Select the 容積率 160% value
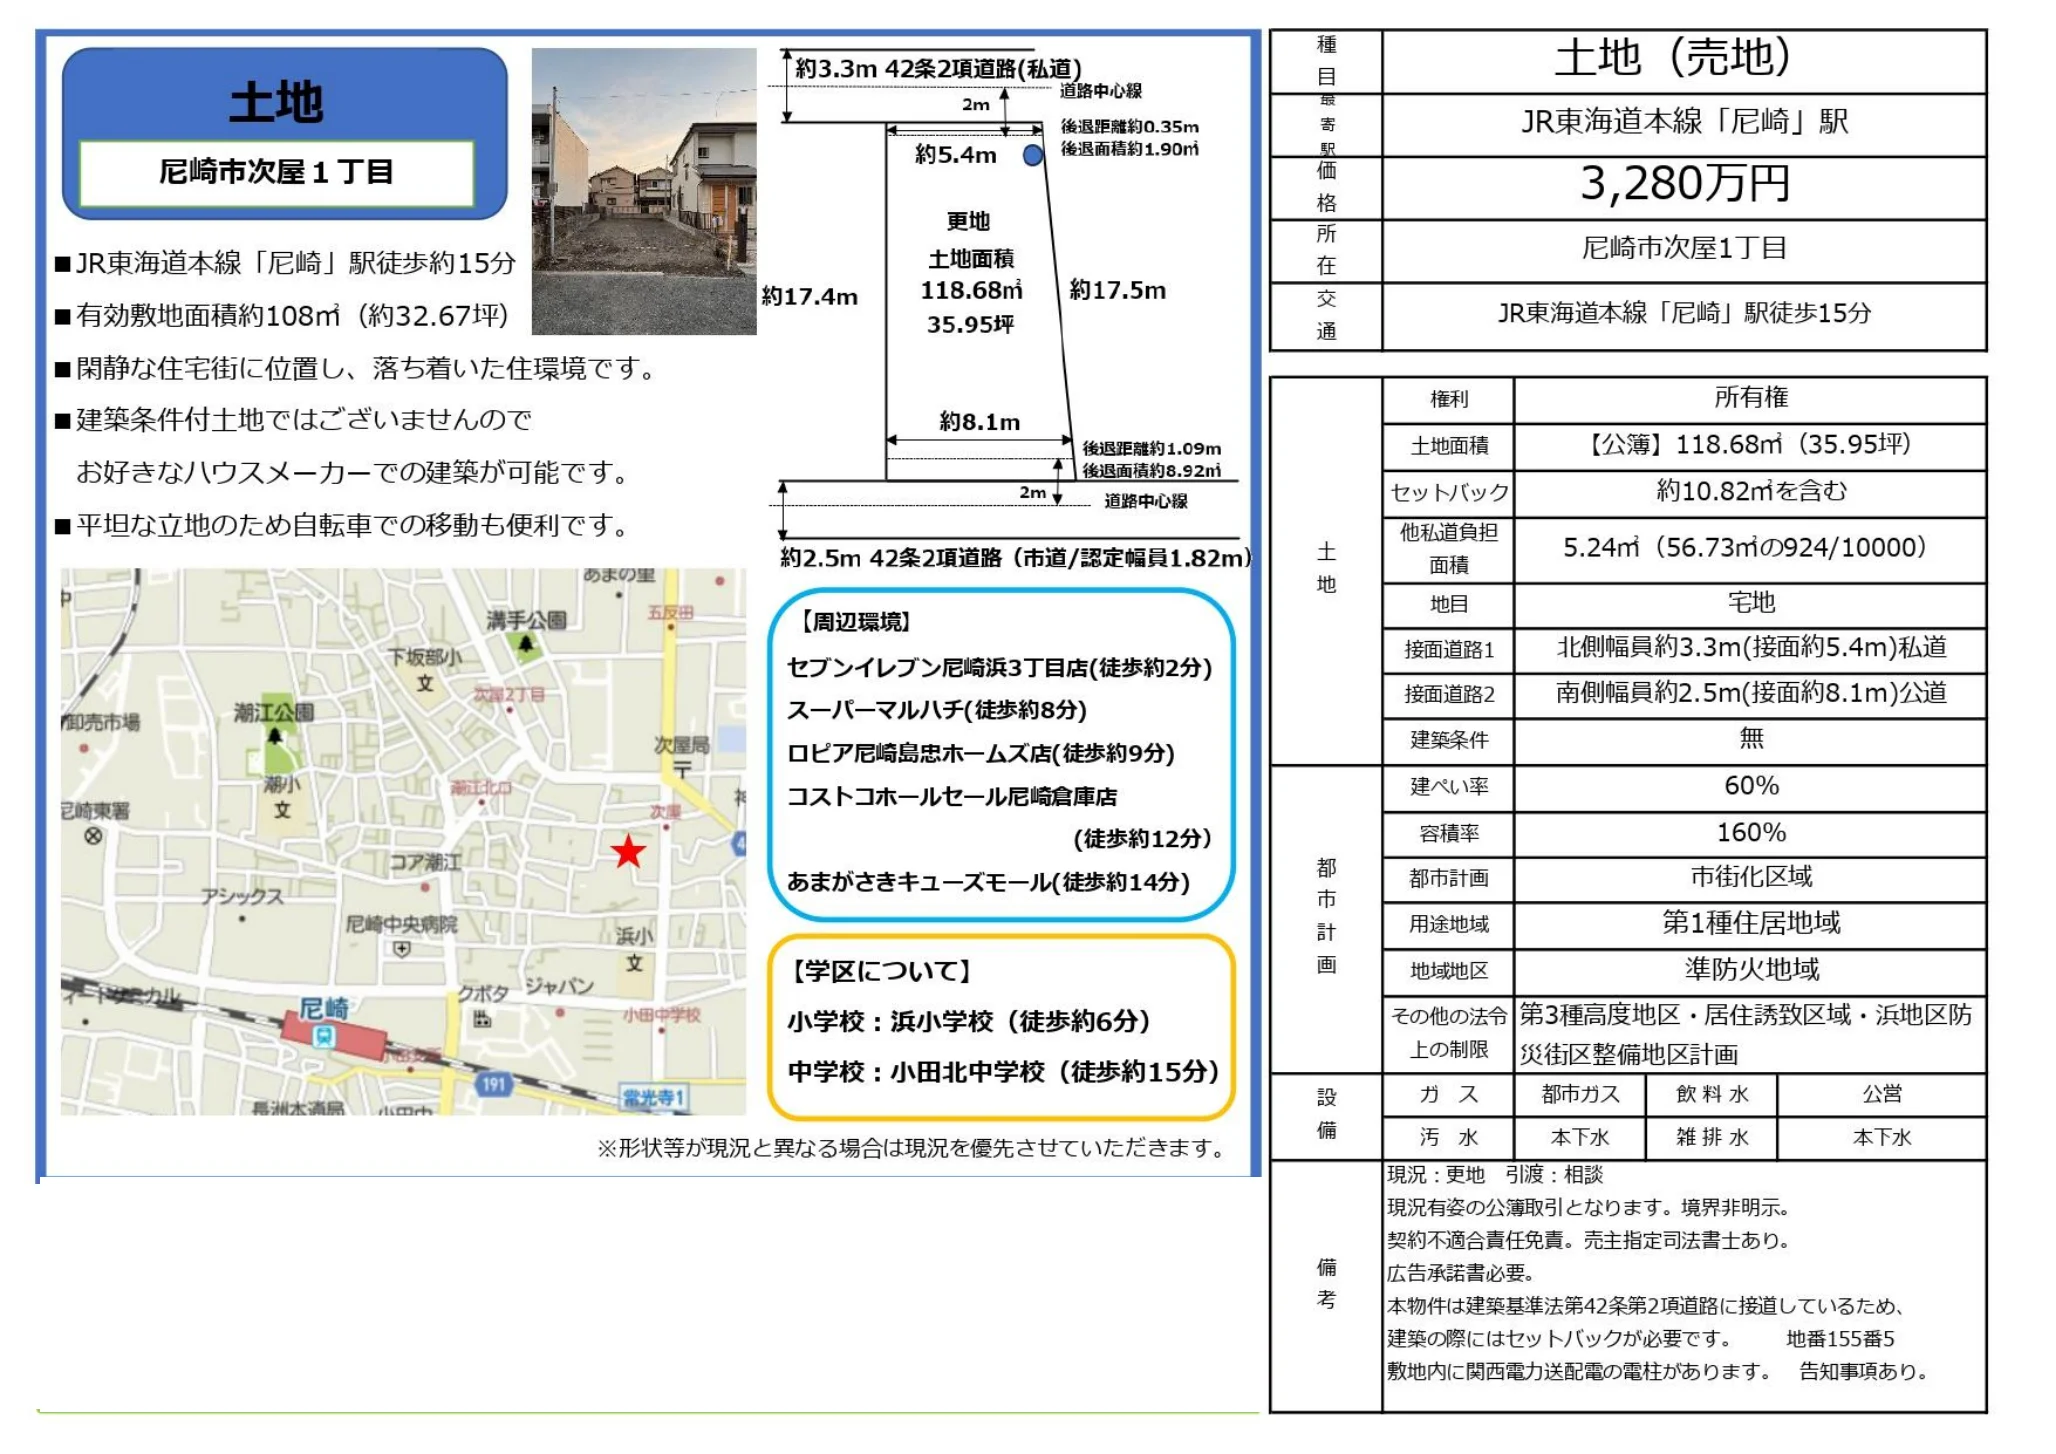 [x=1751, y=832]
